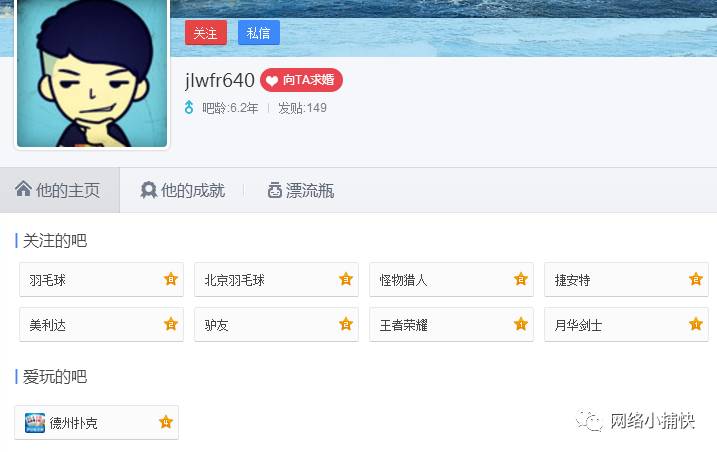Click the star badge on 月华剑士
Screen dimensions: 717x452
pos(696,324)
